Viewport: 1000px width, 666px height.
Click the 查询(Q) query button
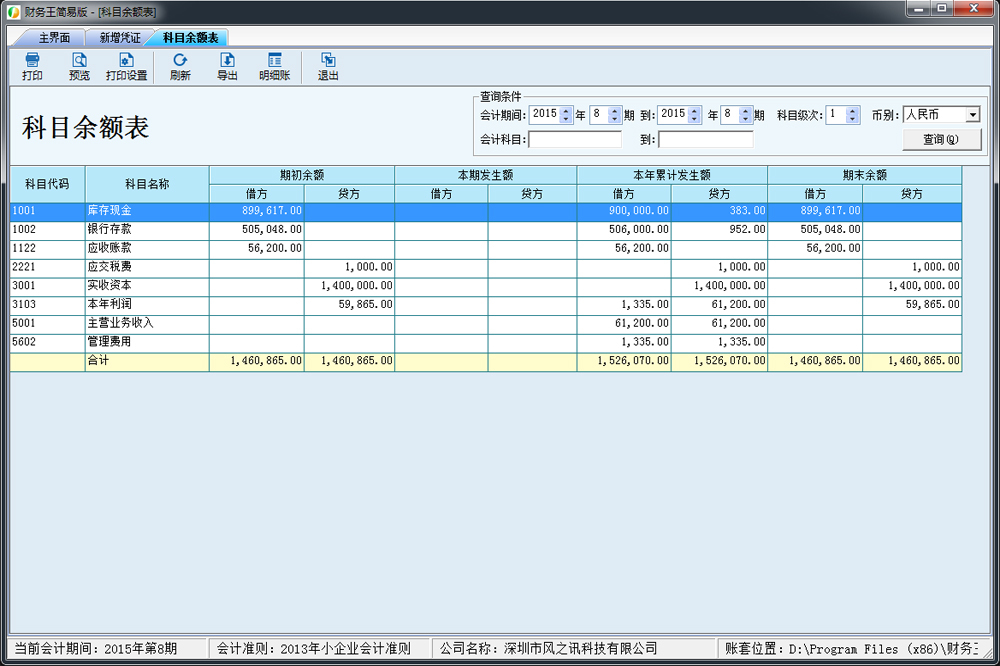click(941, 140)
